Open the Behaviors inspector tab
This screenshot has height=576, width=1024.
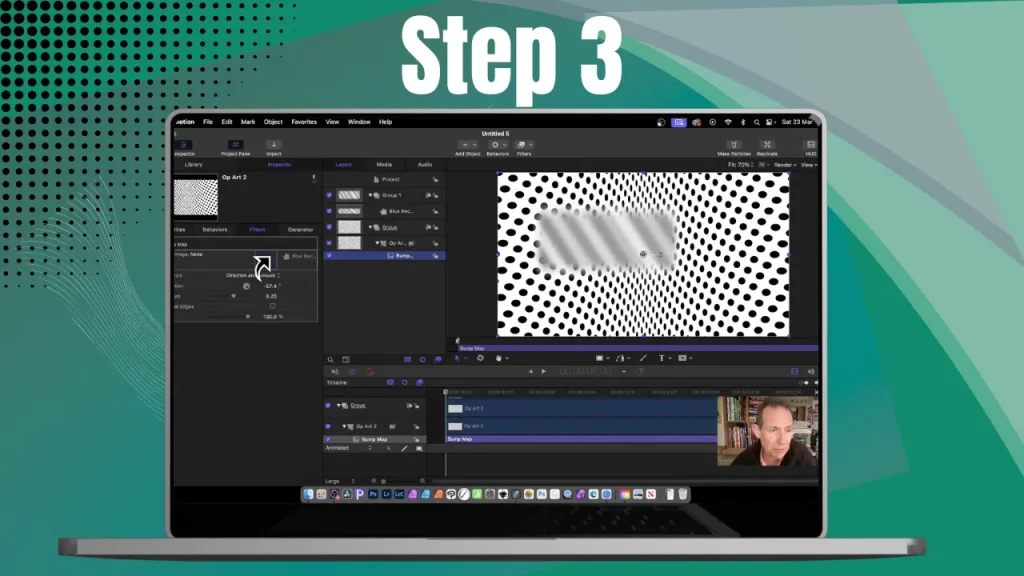[x=215, y=230]
